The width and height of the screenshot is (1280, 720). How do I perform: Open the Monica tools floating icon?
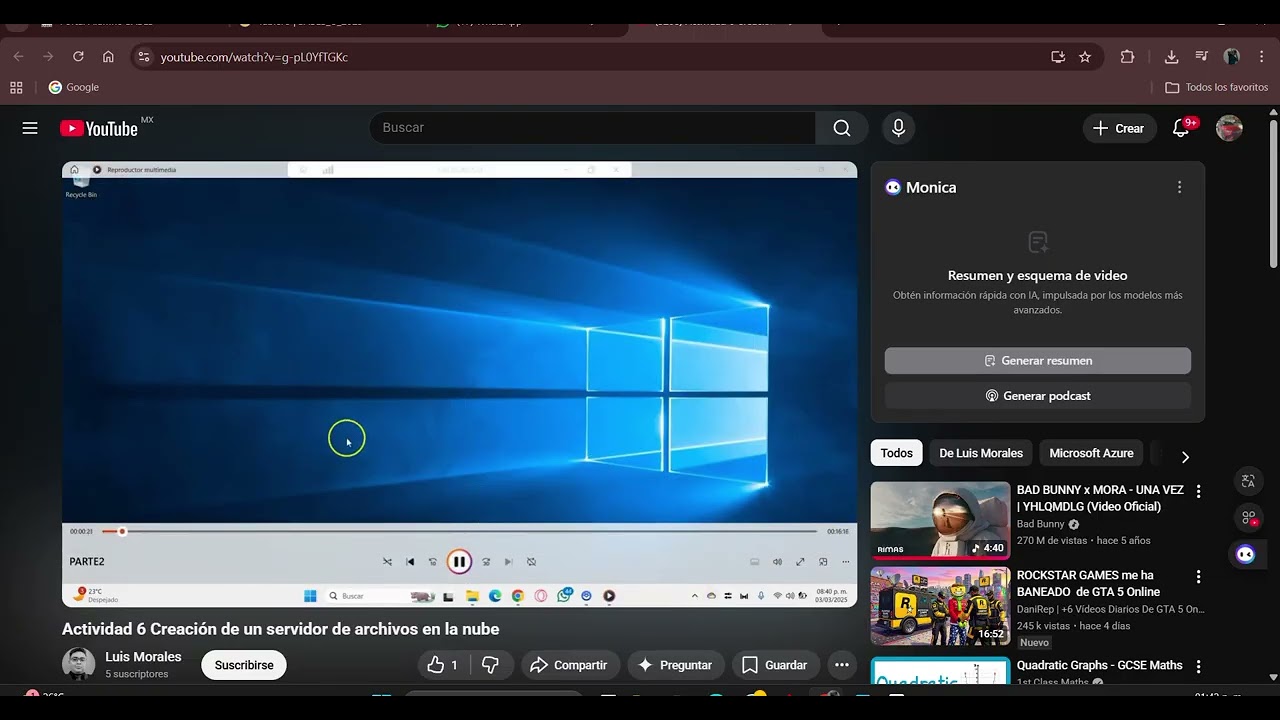1248,517
